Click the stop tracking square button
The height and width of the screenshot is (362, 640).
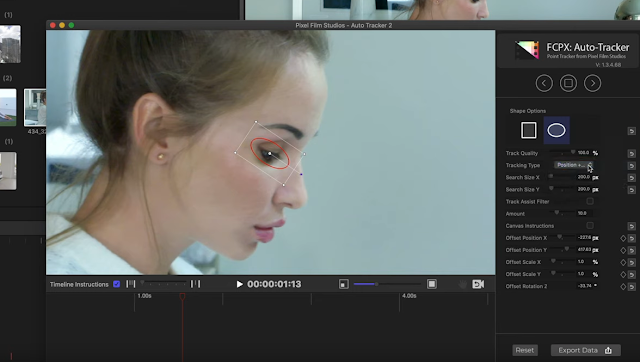(568, 83)
